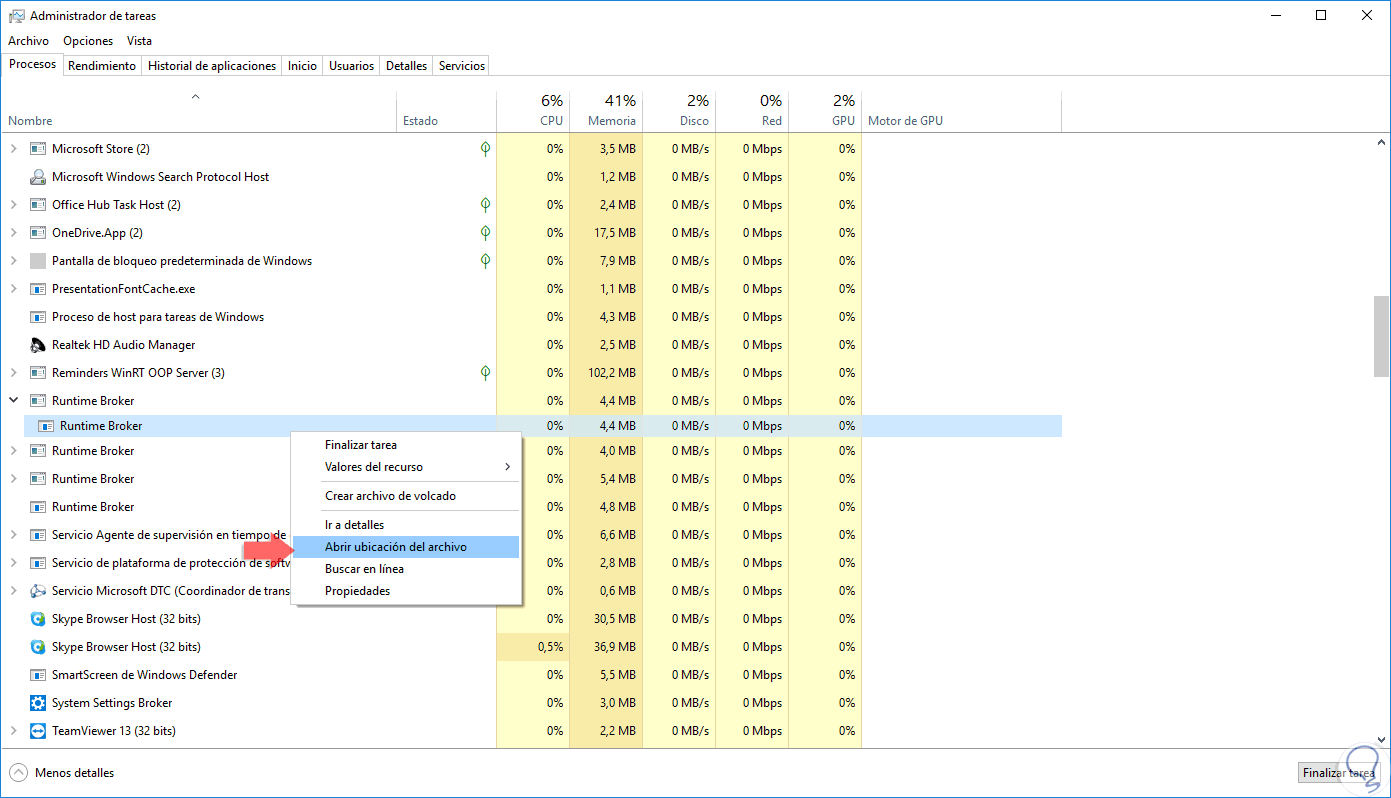Click the TeamViewer 13 process icon
Viewport: 1391px width, 798px height.
38,731
